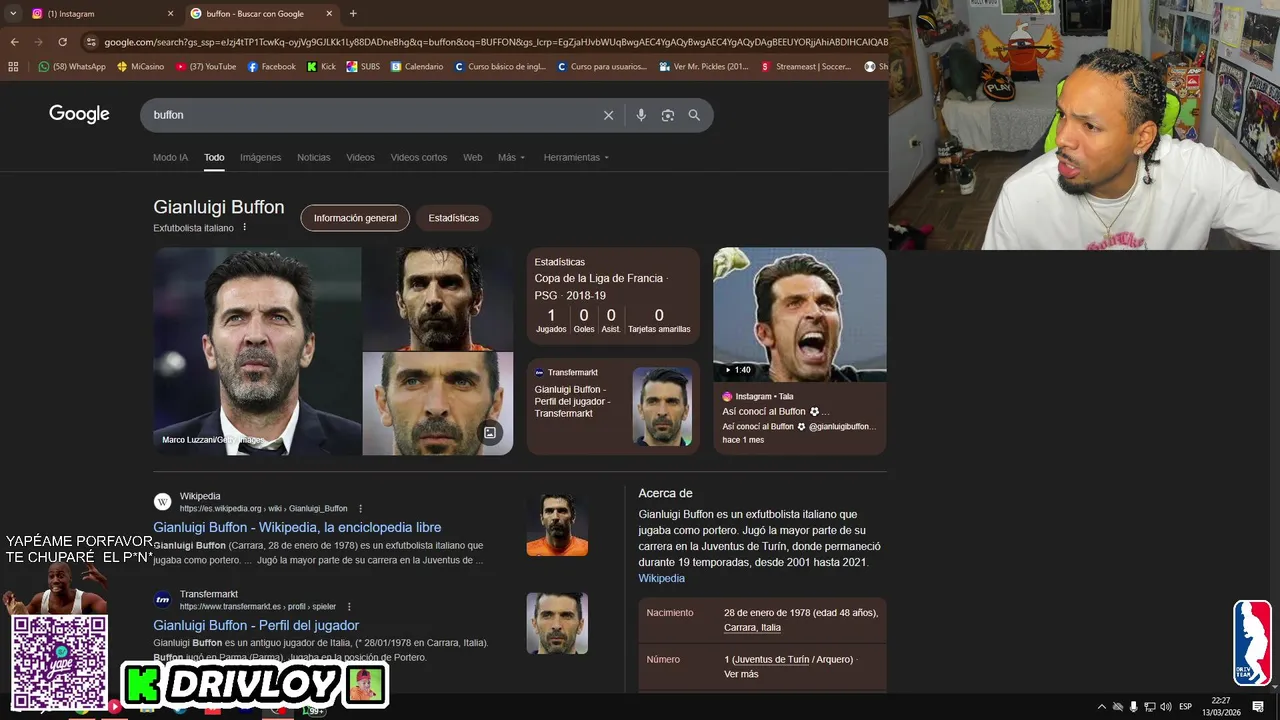Open the Calendario bookmark

coord(417,67)
